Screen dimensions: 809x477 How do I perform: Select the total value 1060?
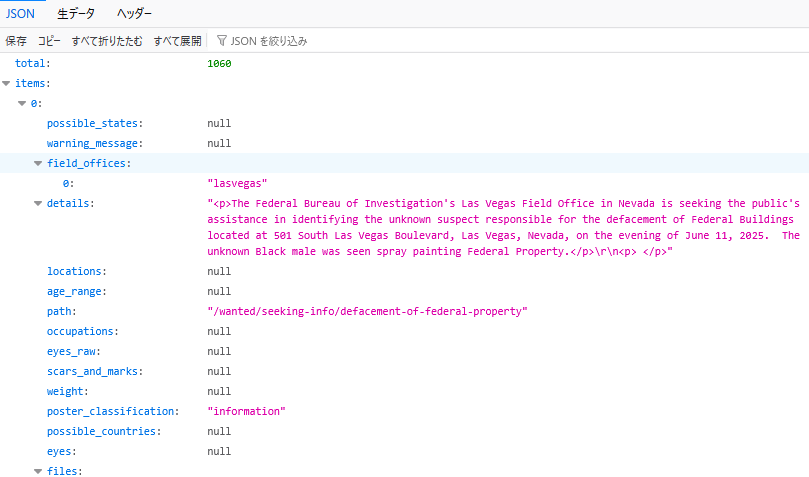pyautogui.click(x=219, y=64)
